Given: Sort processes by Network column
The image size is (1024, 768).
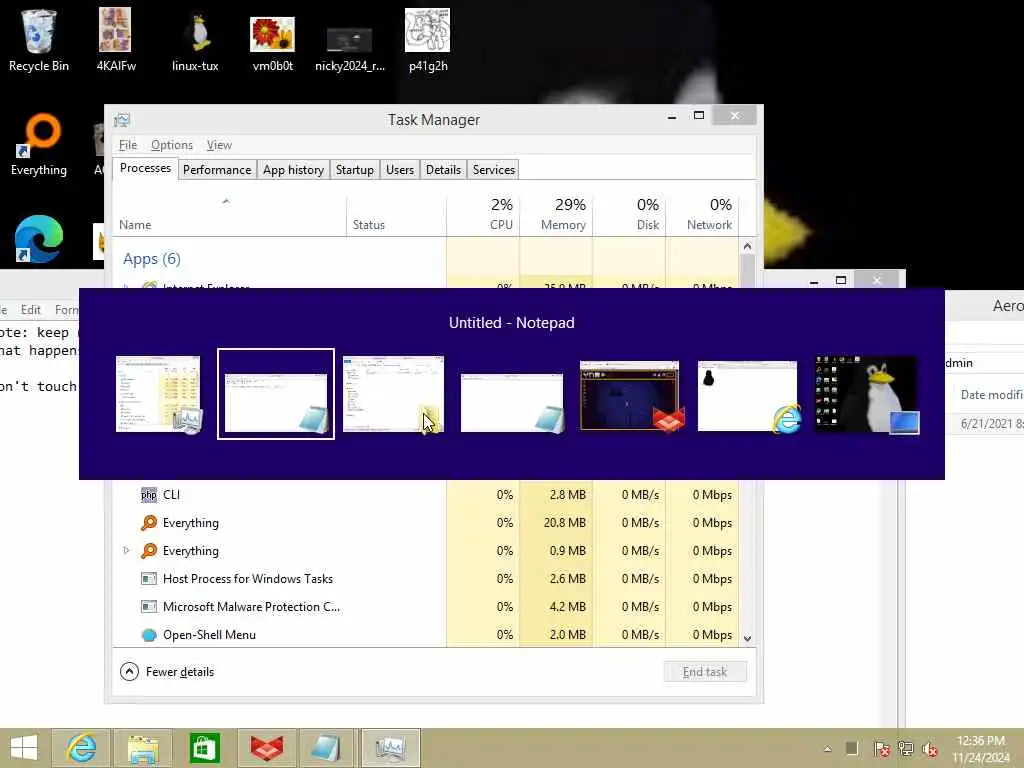Looking at the screenshot, I should [x=703, y=216].
